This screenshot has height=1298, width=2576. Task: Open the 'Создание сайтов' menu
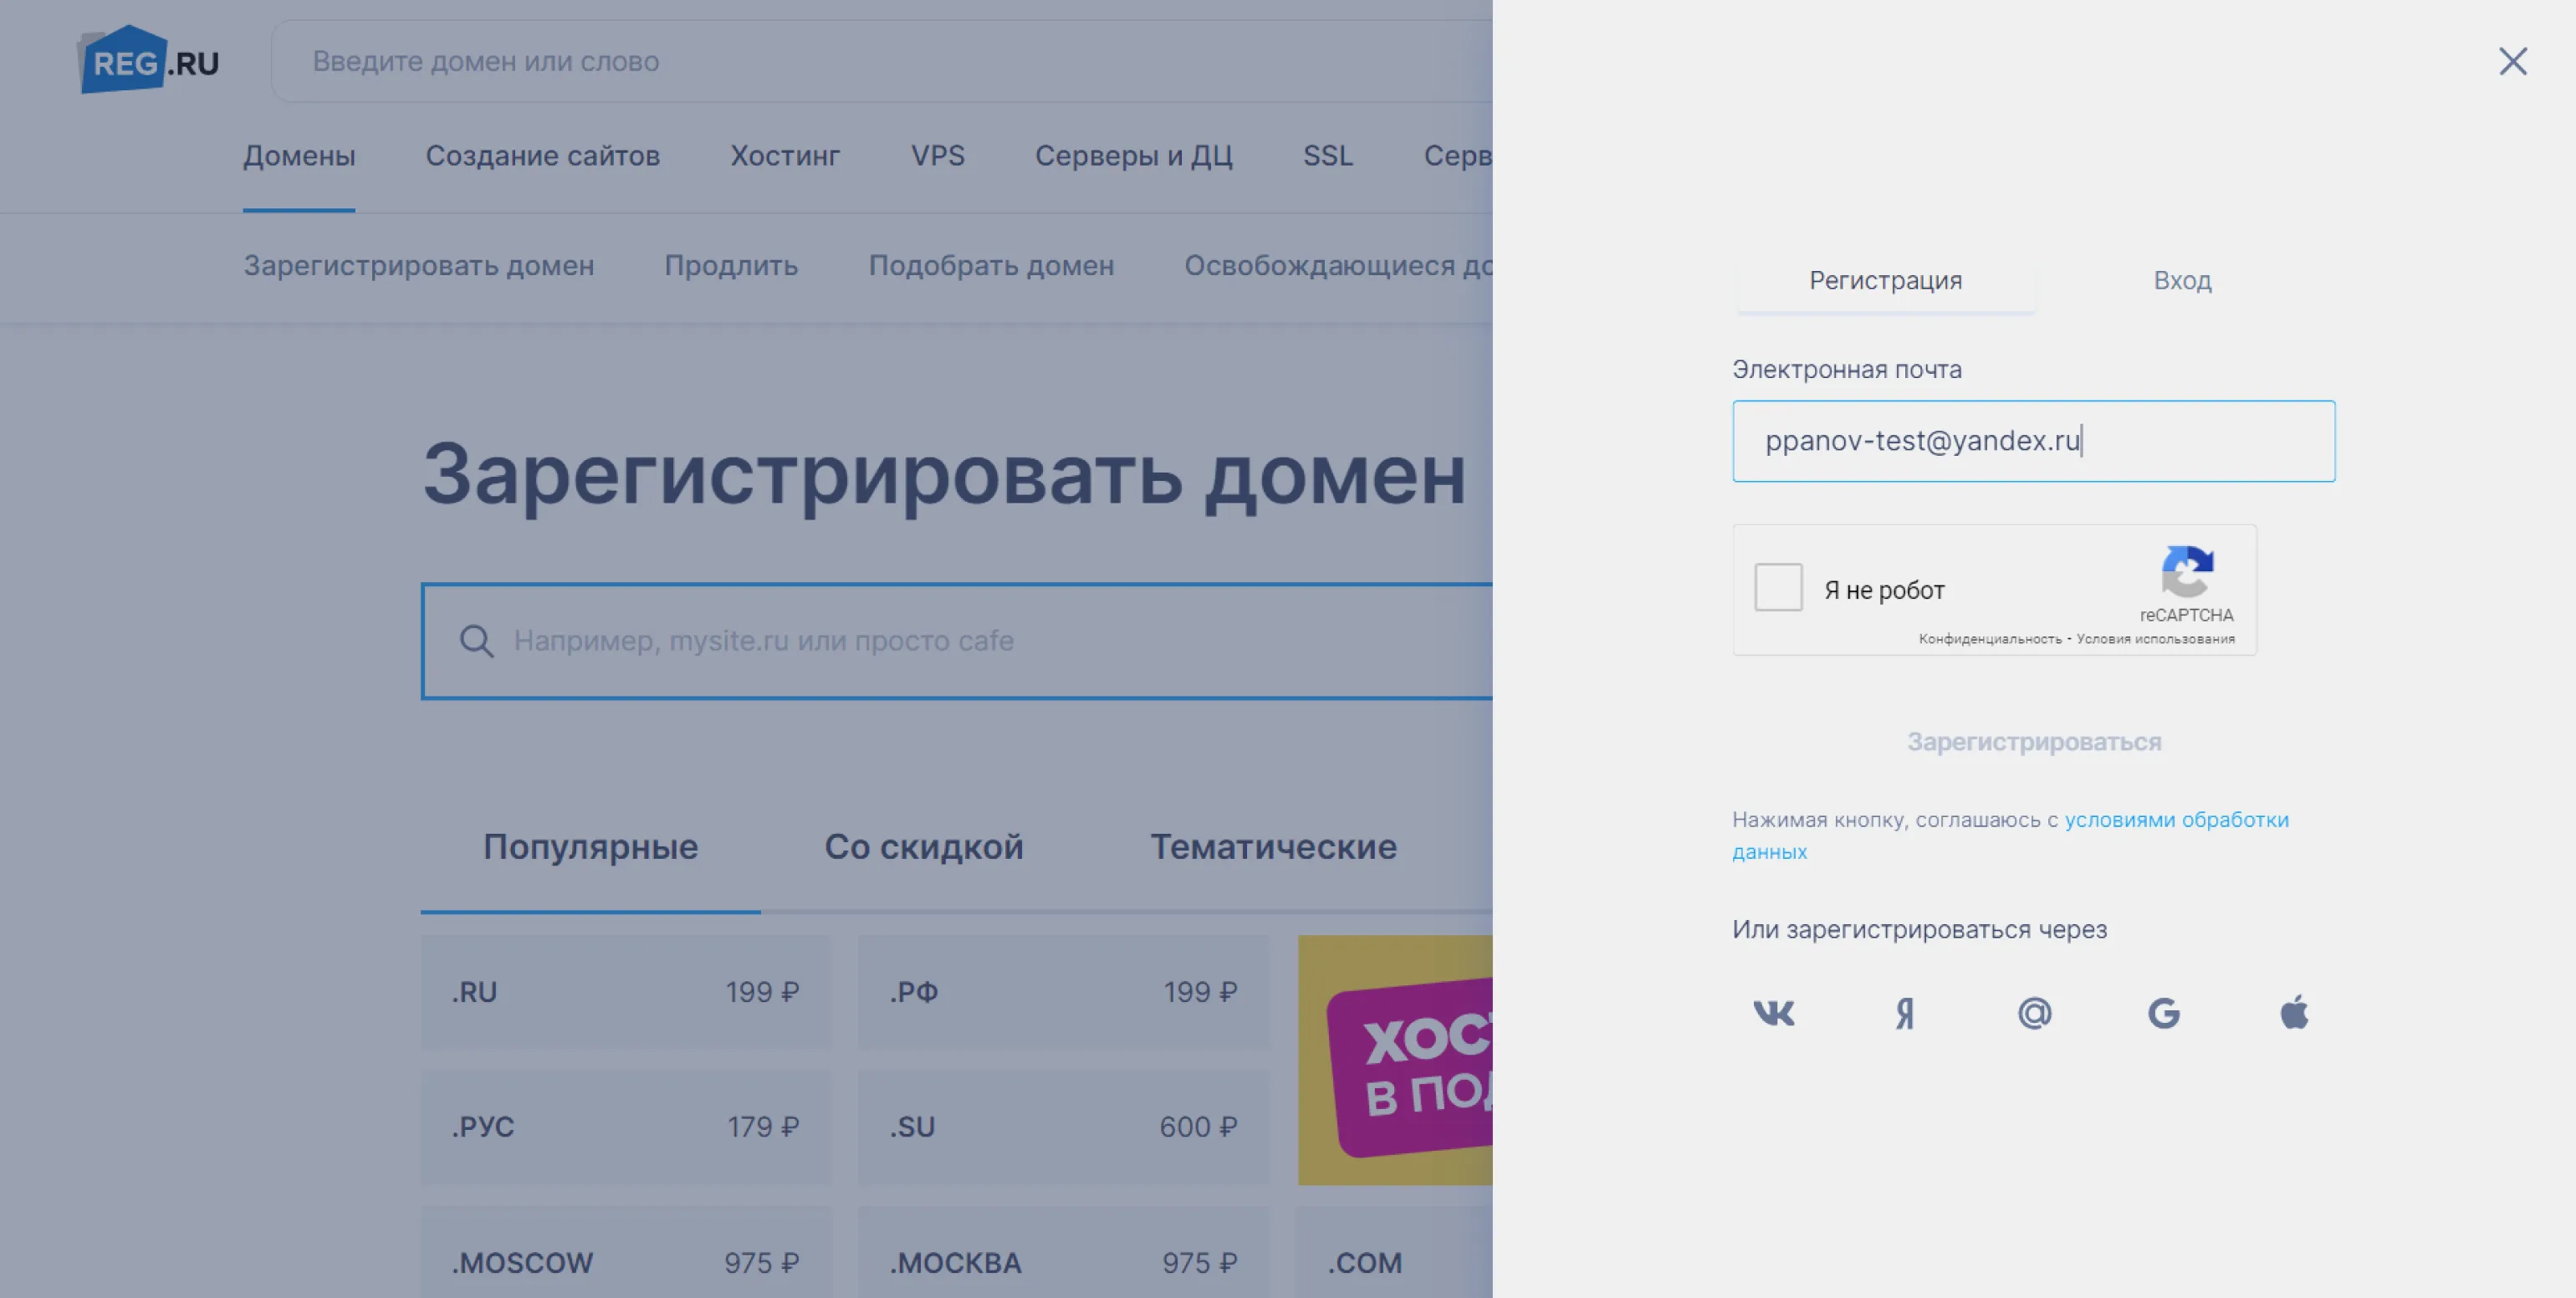point(543,156)
